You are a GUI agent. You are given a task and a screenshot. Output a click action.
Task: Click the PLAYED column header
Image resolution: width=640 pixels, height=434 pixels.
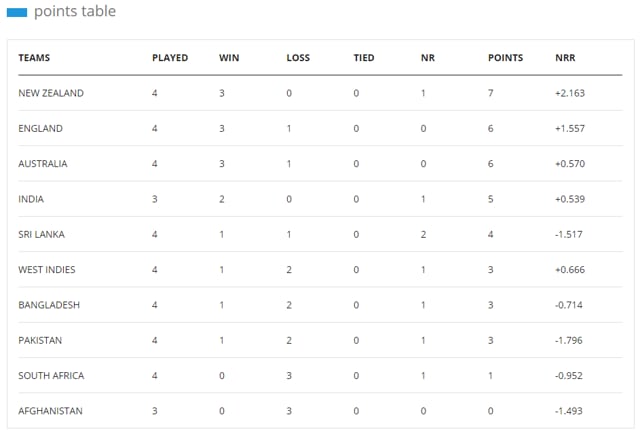tap(170, 58)
